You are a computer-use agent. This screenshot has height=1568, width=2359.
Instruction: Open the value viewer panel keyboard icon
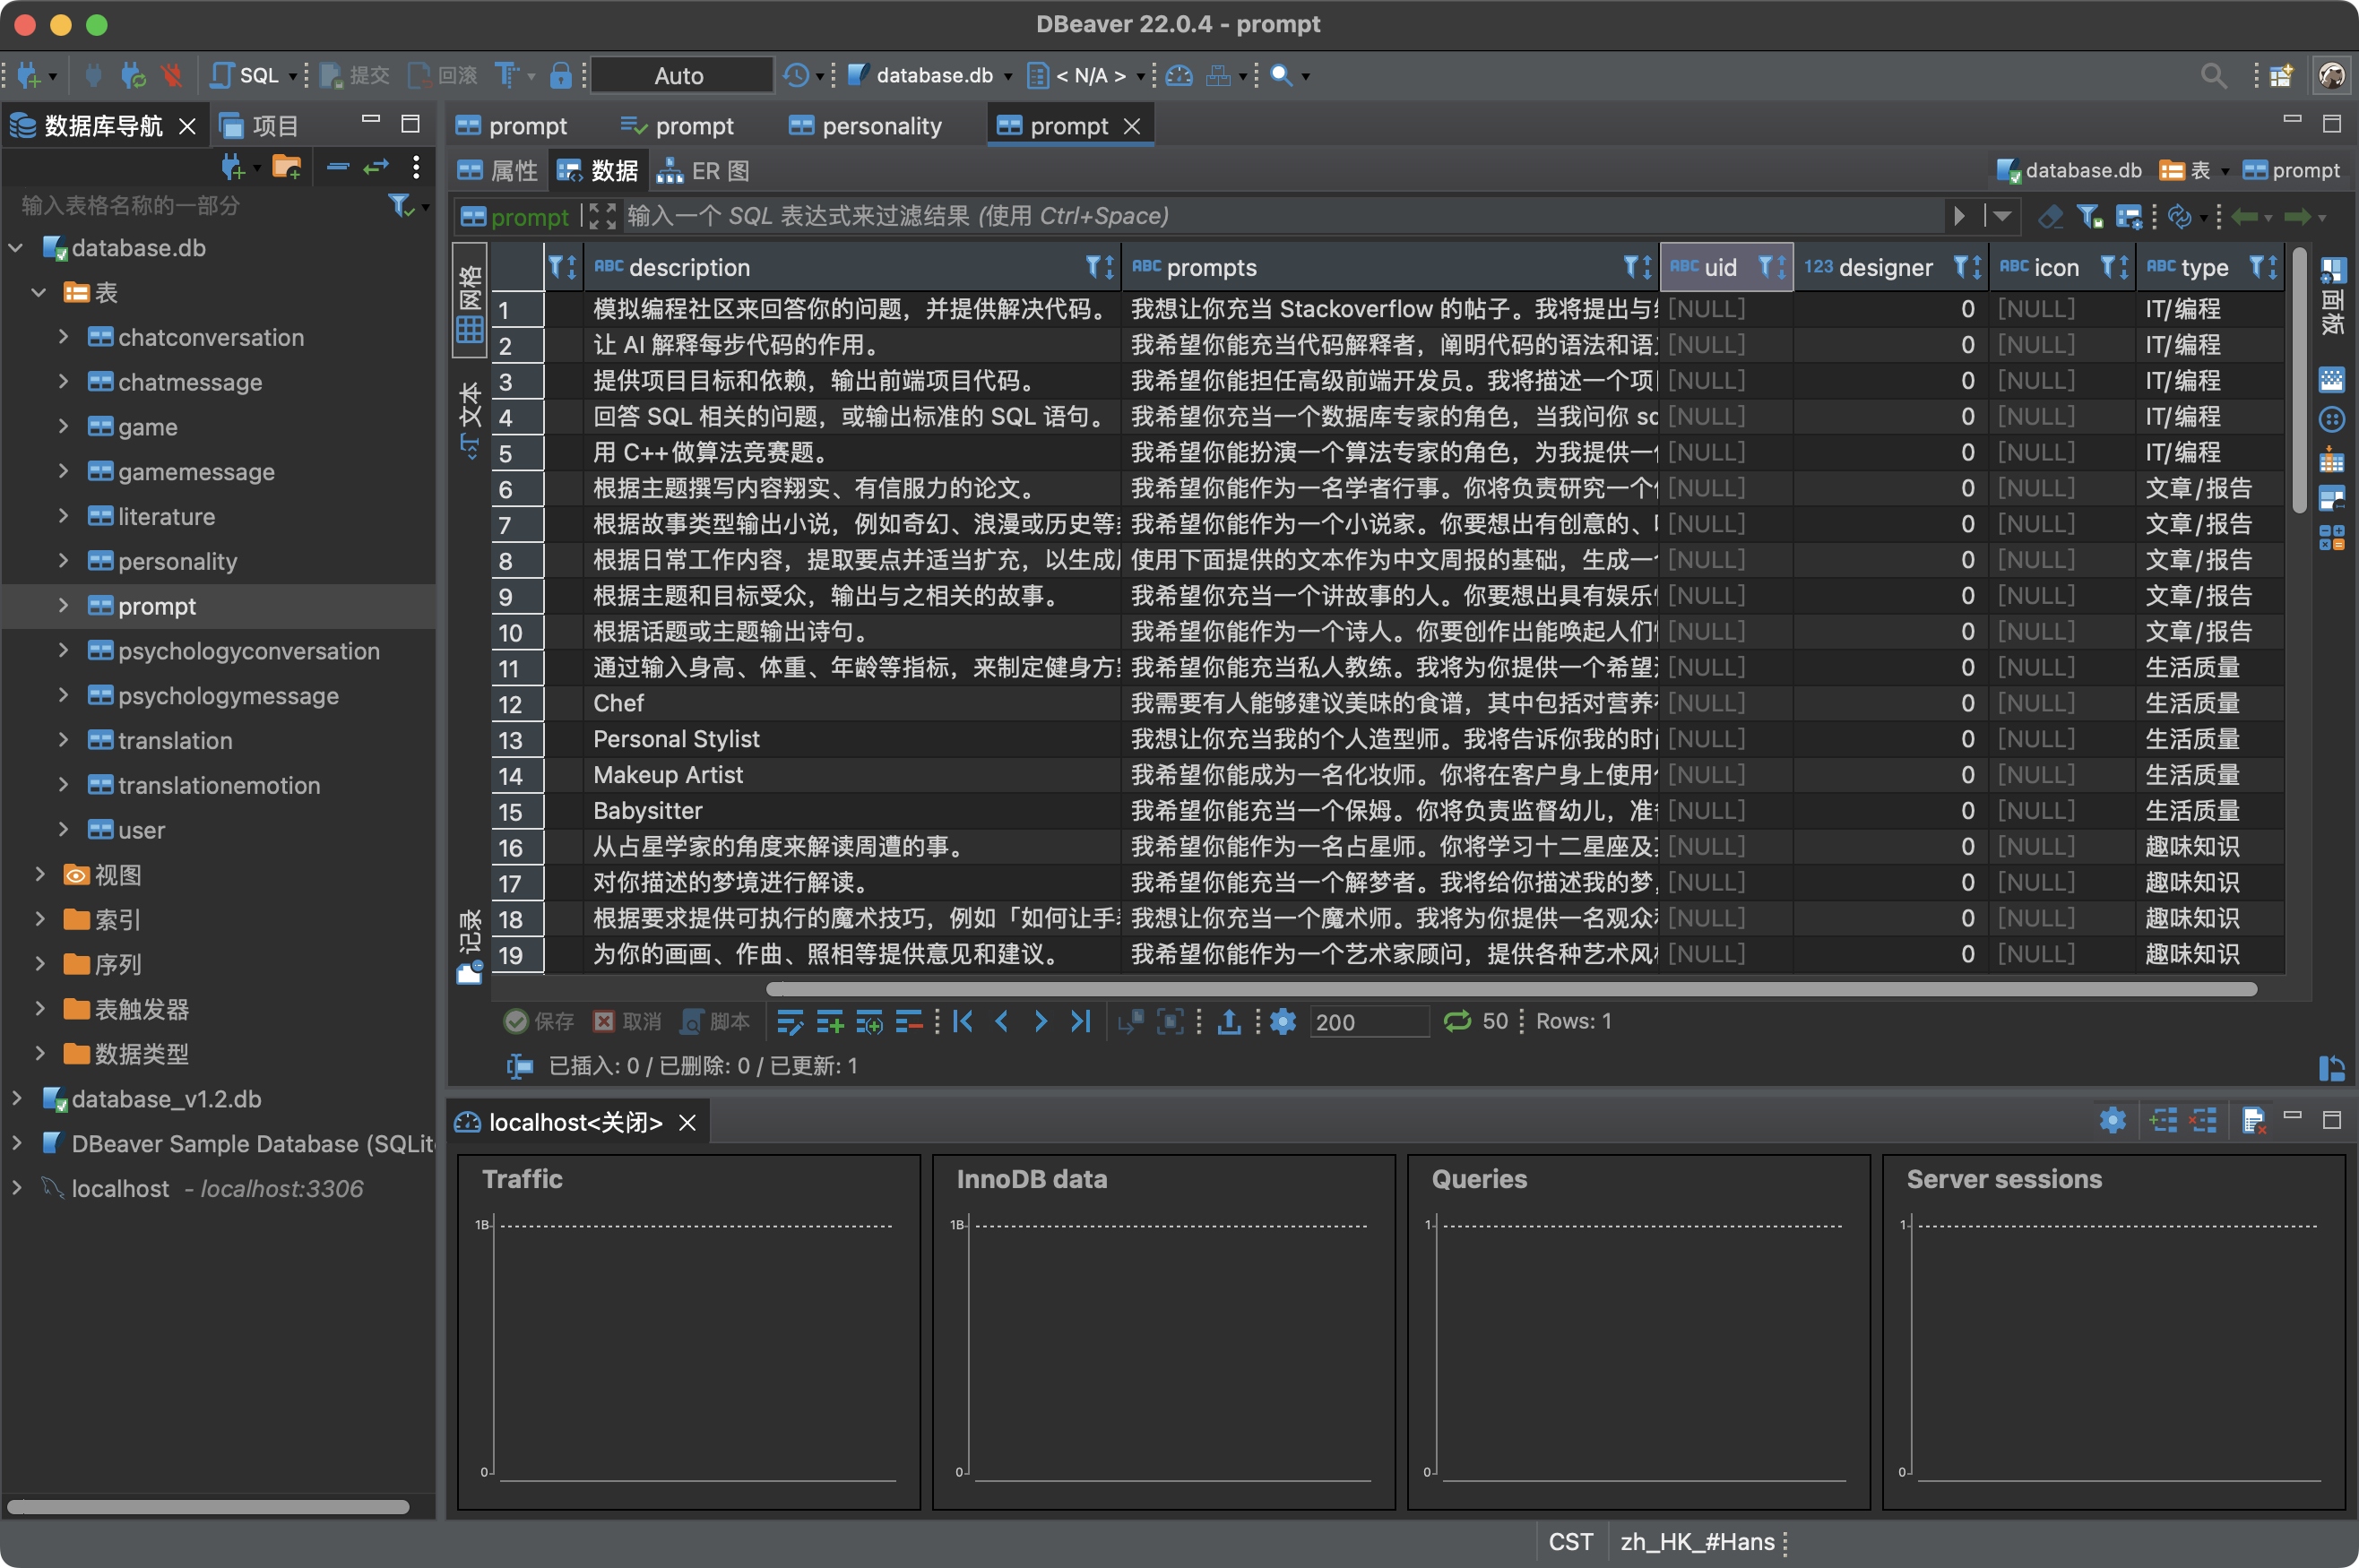point(2331,380)
